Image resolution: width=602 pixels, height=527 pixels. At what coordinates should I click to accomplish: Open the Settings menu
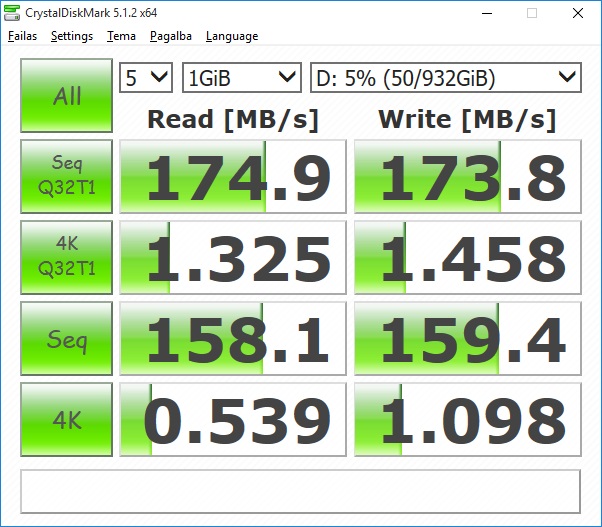tap(72, 36)
